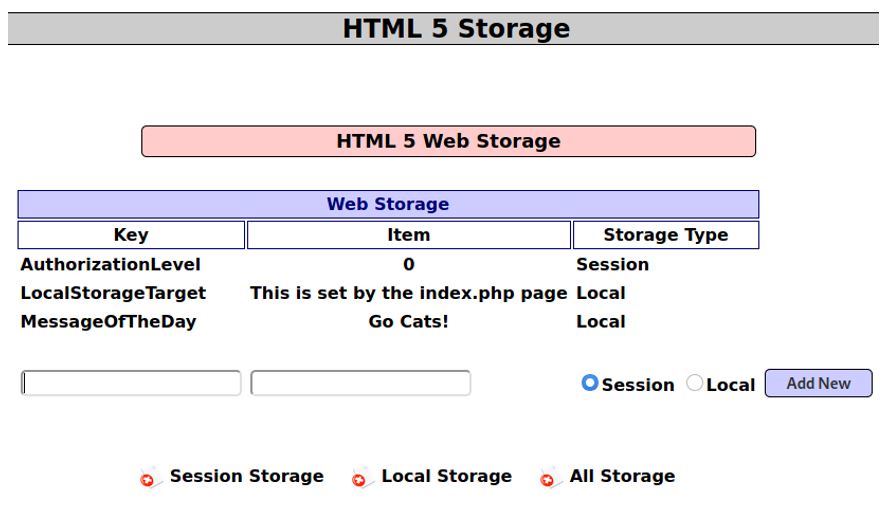Click the Session Storage text link
Screen dimensions: 896x508
pos(246,477)
